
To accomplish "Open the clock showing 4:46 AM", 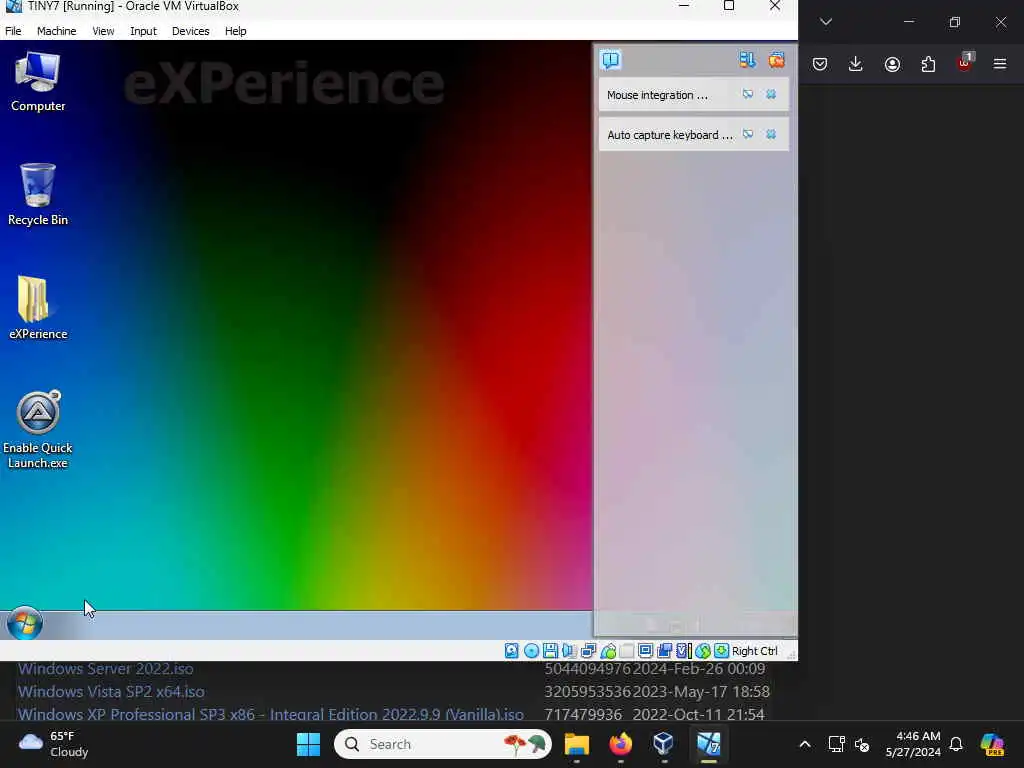I will (x=913, y=744).
